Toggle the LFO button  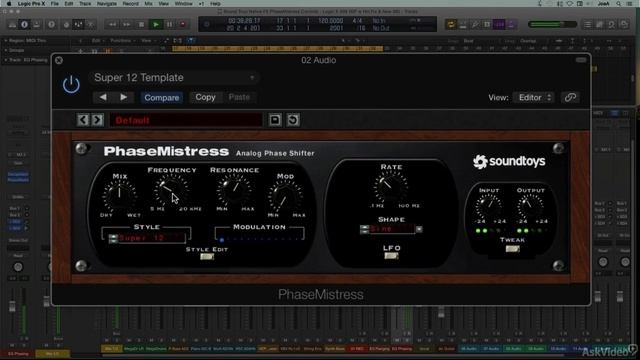(391, 256)
